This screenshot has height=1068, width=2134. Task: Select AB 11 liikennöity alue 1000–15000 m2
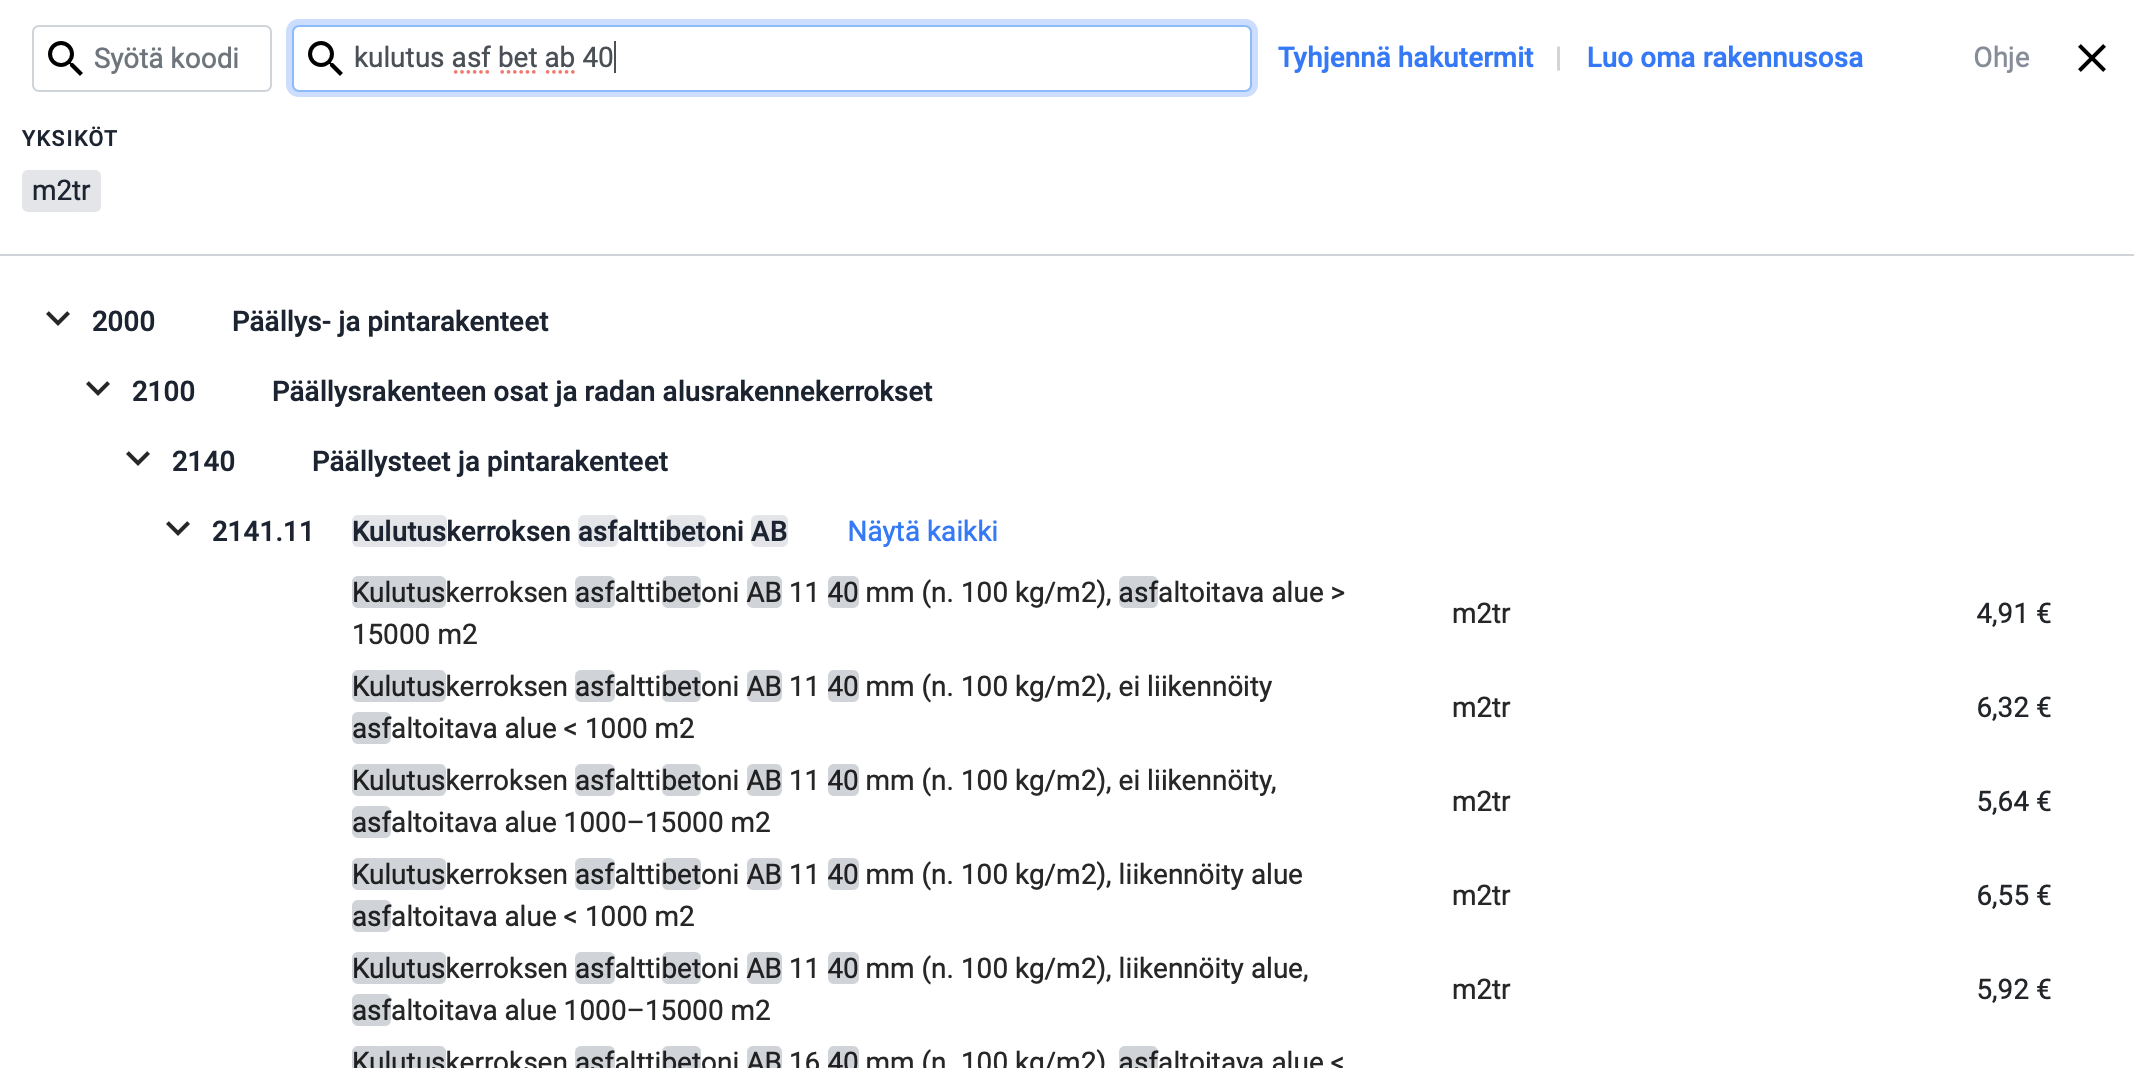pos(830,989)
